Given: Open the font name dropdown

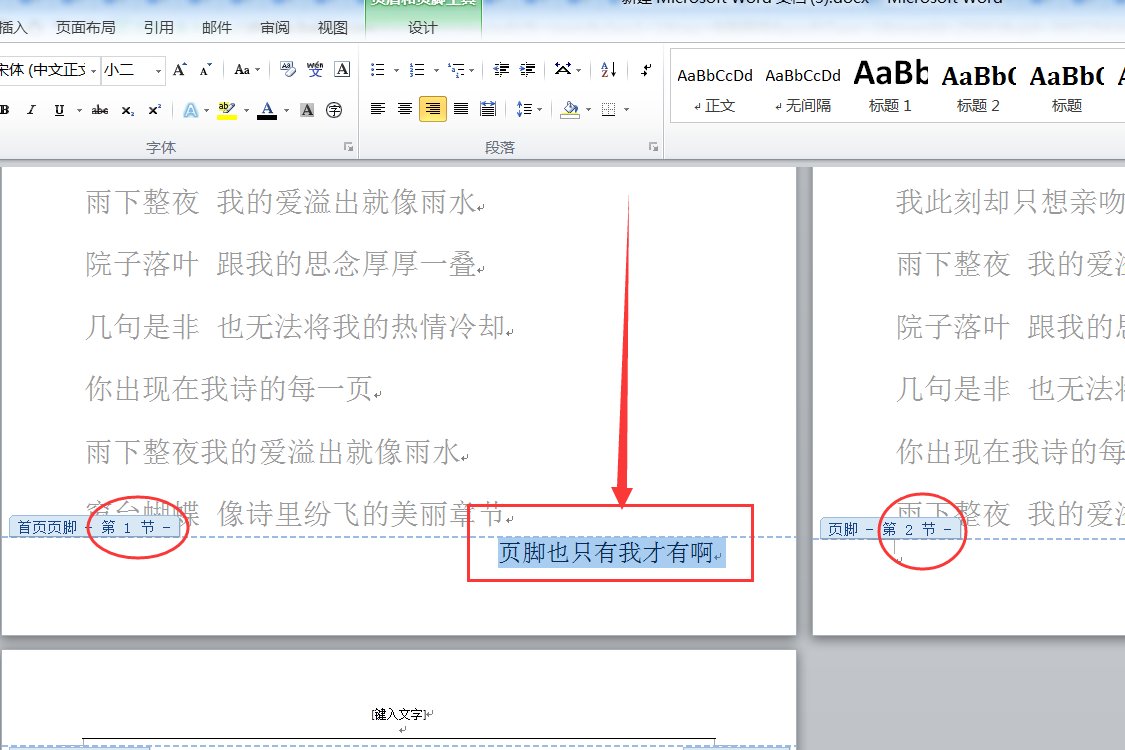Looking at the screenshot, I should pos(93,70).
